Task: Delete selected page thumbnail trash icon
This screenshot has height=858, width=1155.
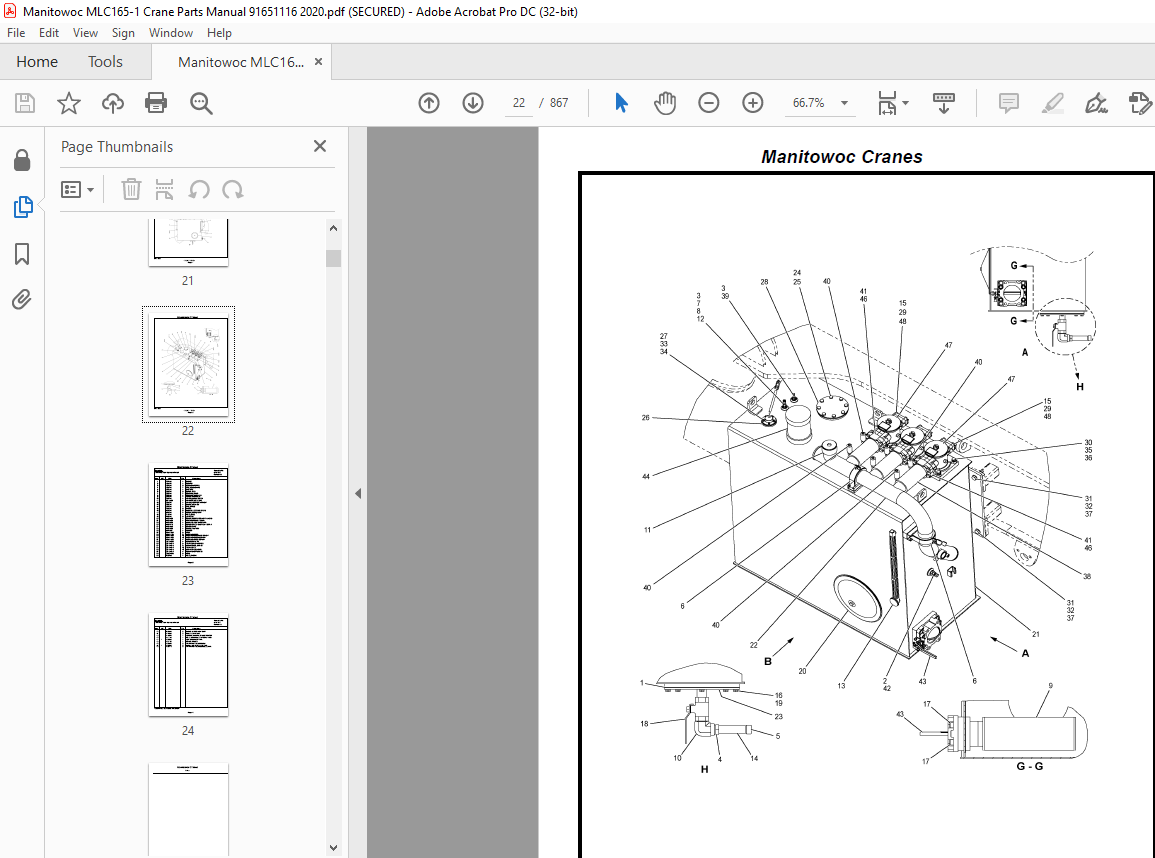Action: point(131,189)
